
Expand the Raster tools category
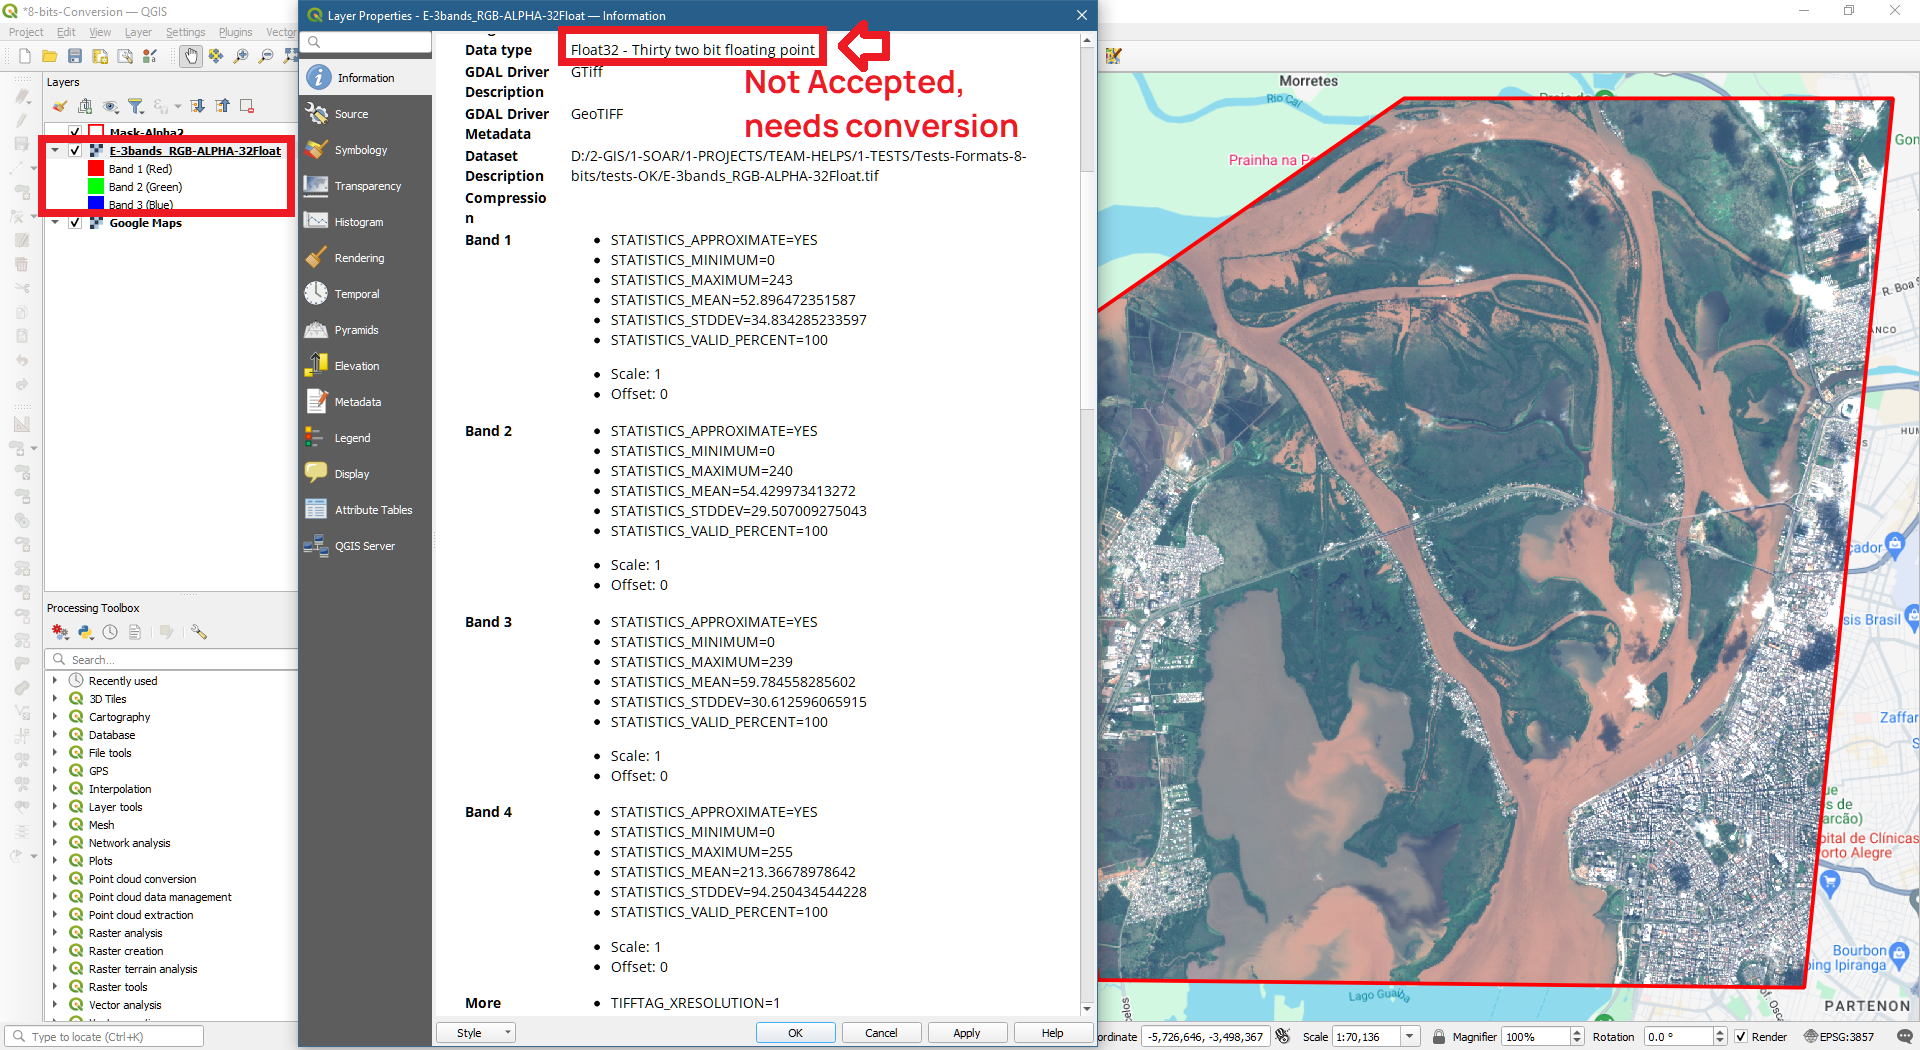click(56, 986)
